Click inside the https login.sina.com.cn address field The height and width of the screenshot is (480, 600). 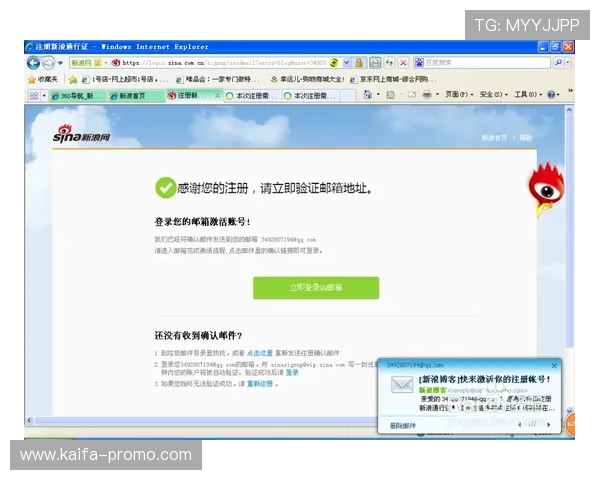(x=224, y=63)
